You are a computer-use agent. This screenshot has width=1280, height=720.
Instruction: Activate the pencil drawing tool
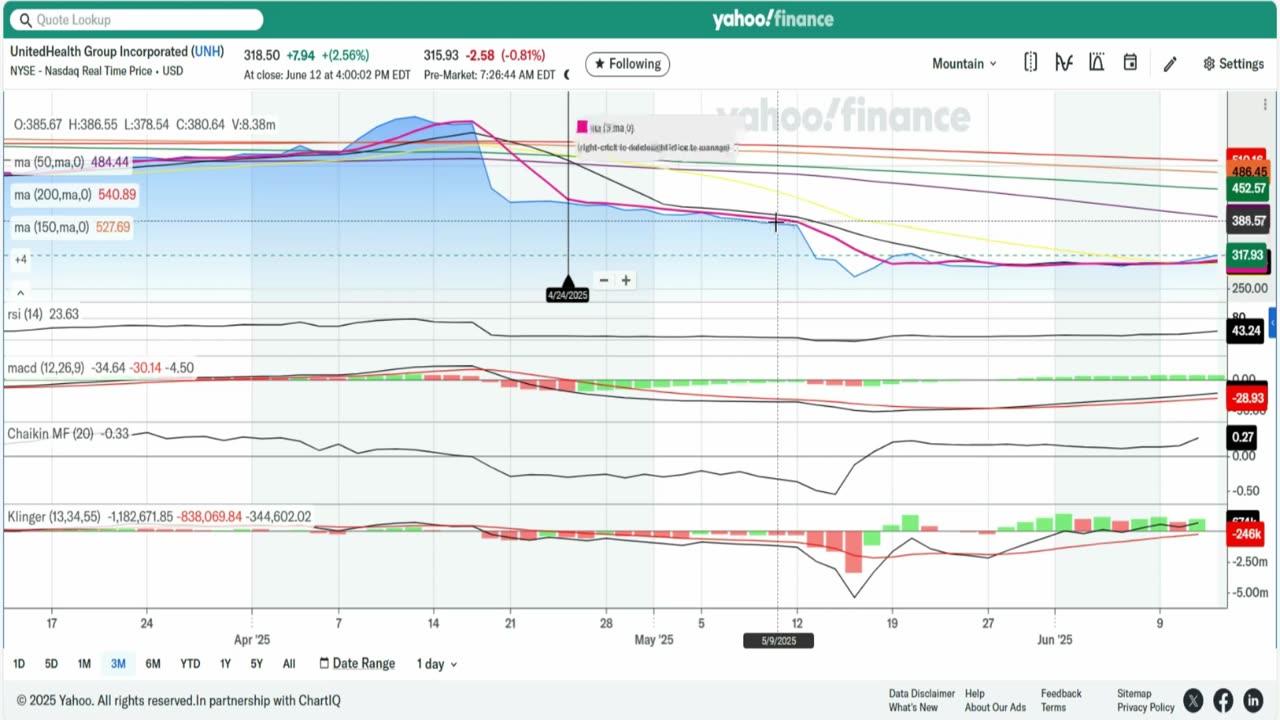coord(1170,64)
